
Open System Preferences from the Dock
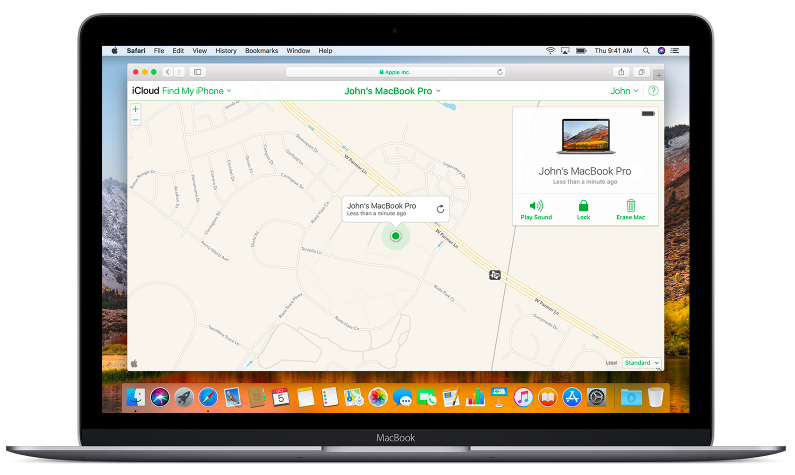pyautogui.click(x=596, y=397)
